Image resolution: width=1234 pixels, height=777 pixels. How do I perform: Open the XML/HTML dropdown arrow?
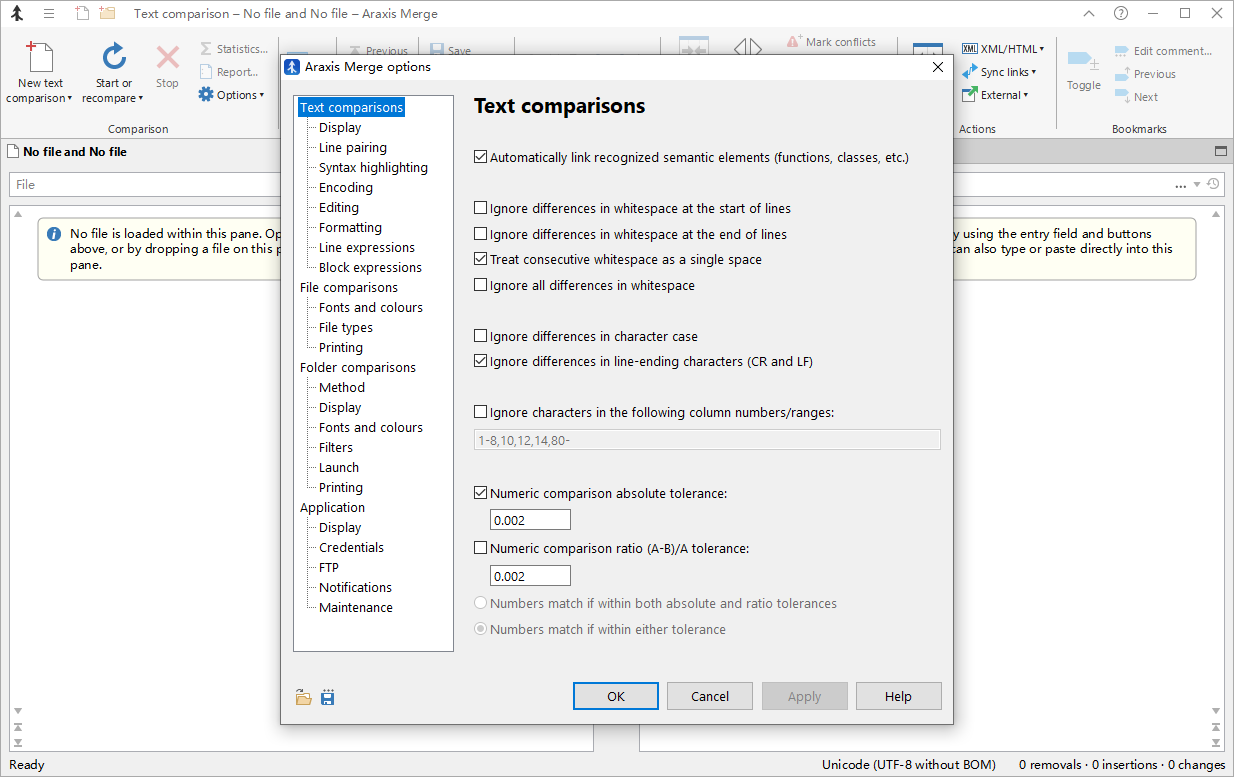coord(1042,49)
